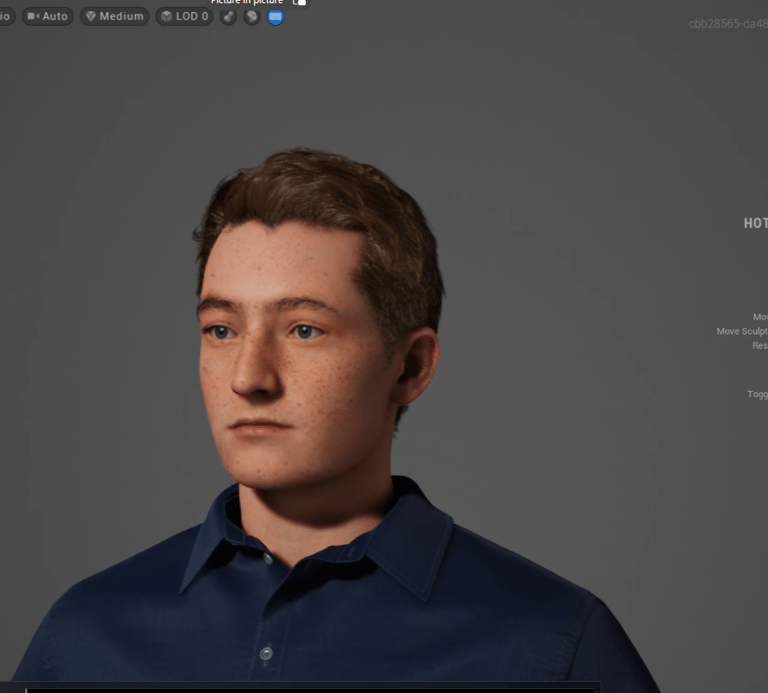Click the bone skeleton preview icon
The image size is (768, 693).
click(228, 17)
